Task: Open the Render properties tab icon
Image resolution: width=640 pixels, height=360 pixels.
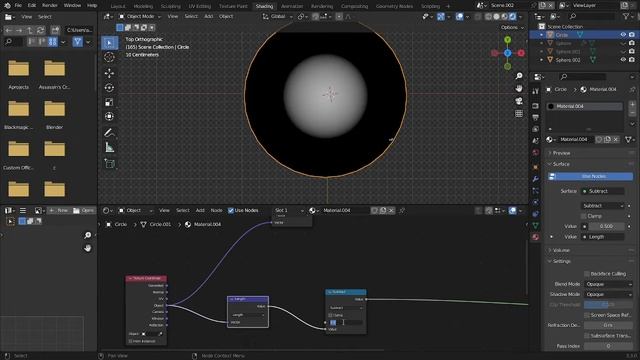Action: [536, 106]
